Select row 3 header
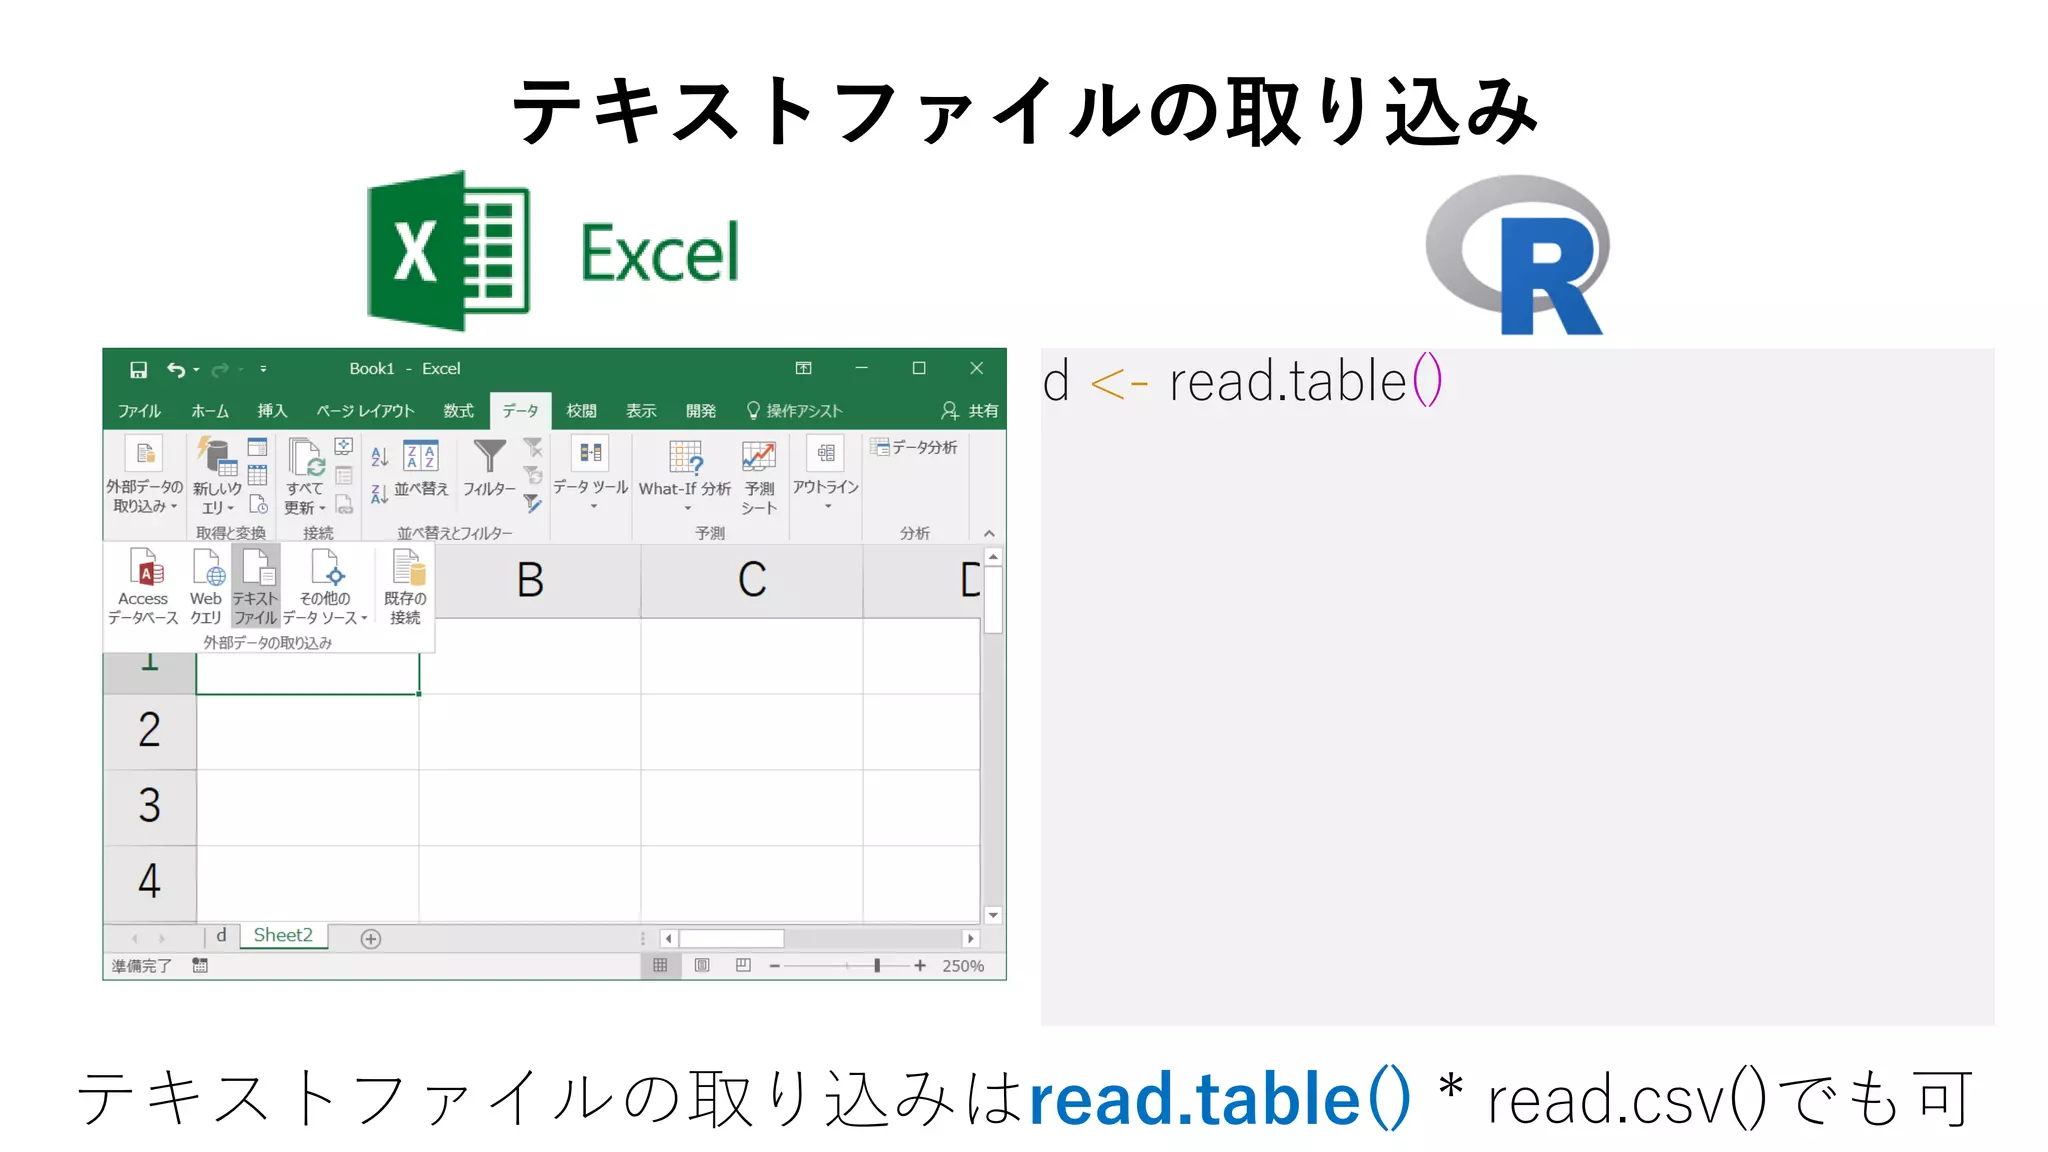 click(x=150, y=807)
